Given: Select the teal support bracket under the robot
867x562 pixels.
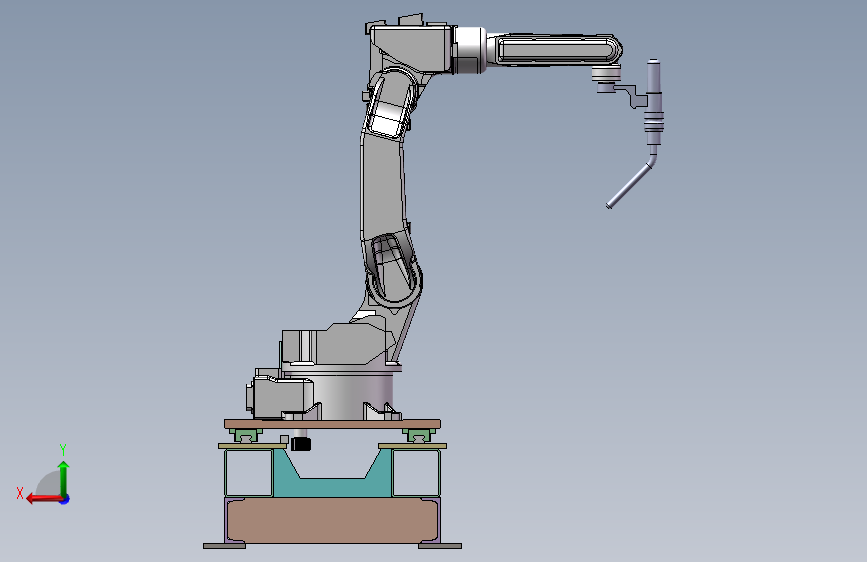Looking at the screenshot, I should (x=332, y=480).
